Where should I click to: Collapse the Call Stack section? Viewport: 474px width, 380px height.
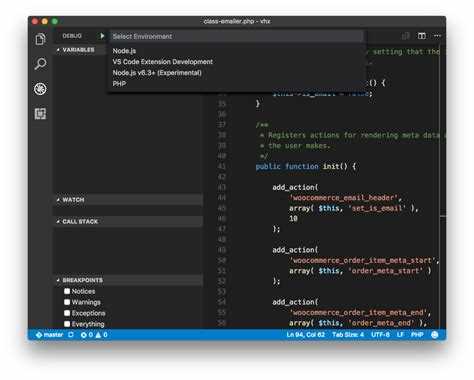pos(129,221)
